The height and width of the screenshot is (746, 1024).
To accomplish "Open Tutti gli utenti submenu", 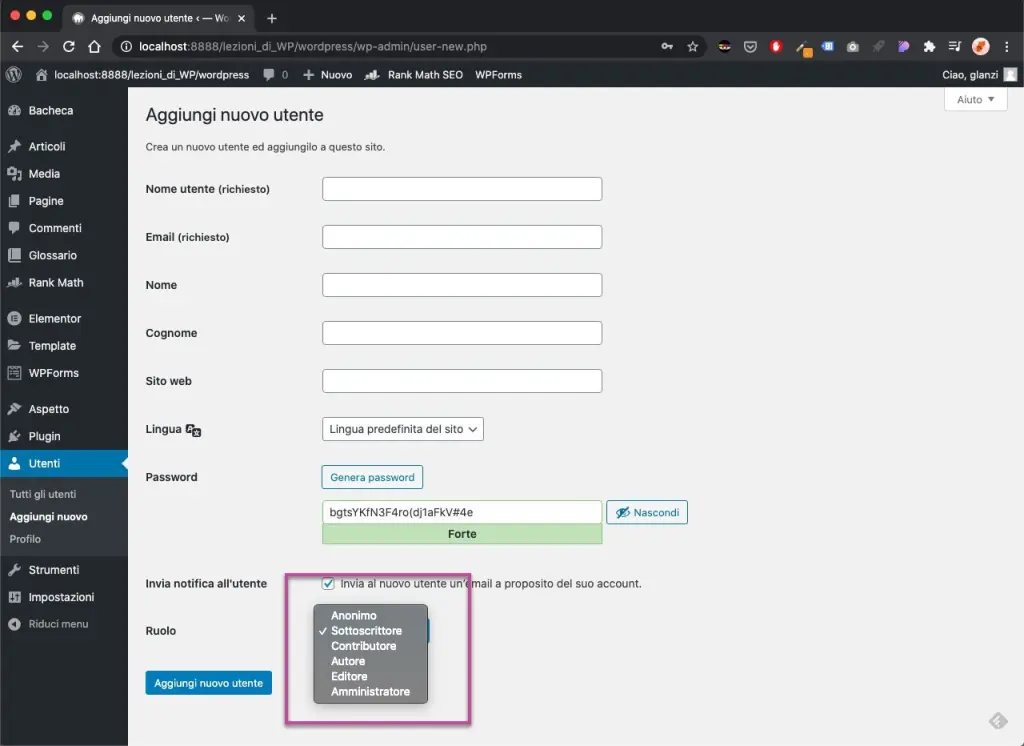I will [43, 495].
